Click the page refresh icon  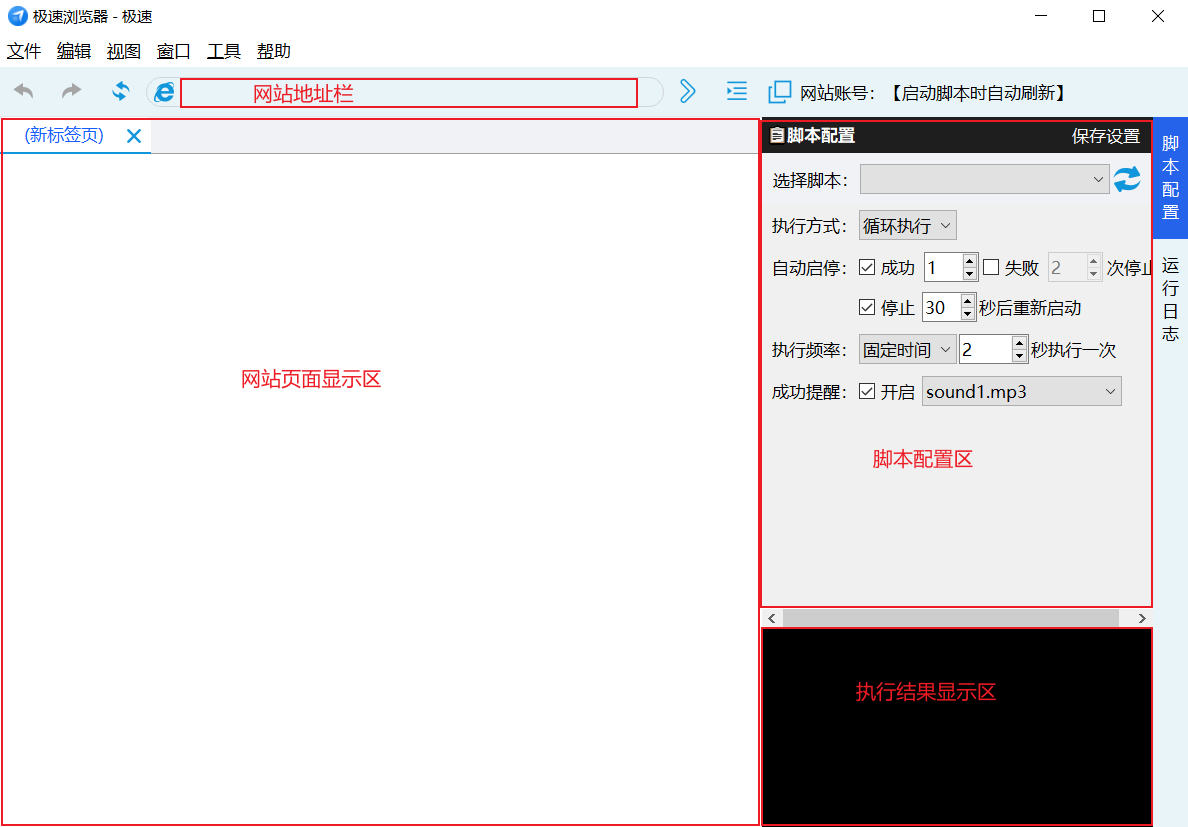120,92
